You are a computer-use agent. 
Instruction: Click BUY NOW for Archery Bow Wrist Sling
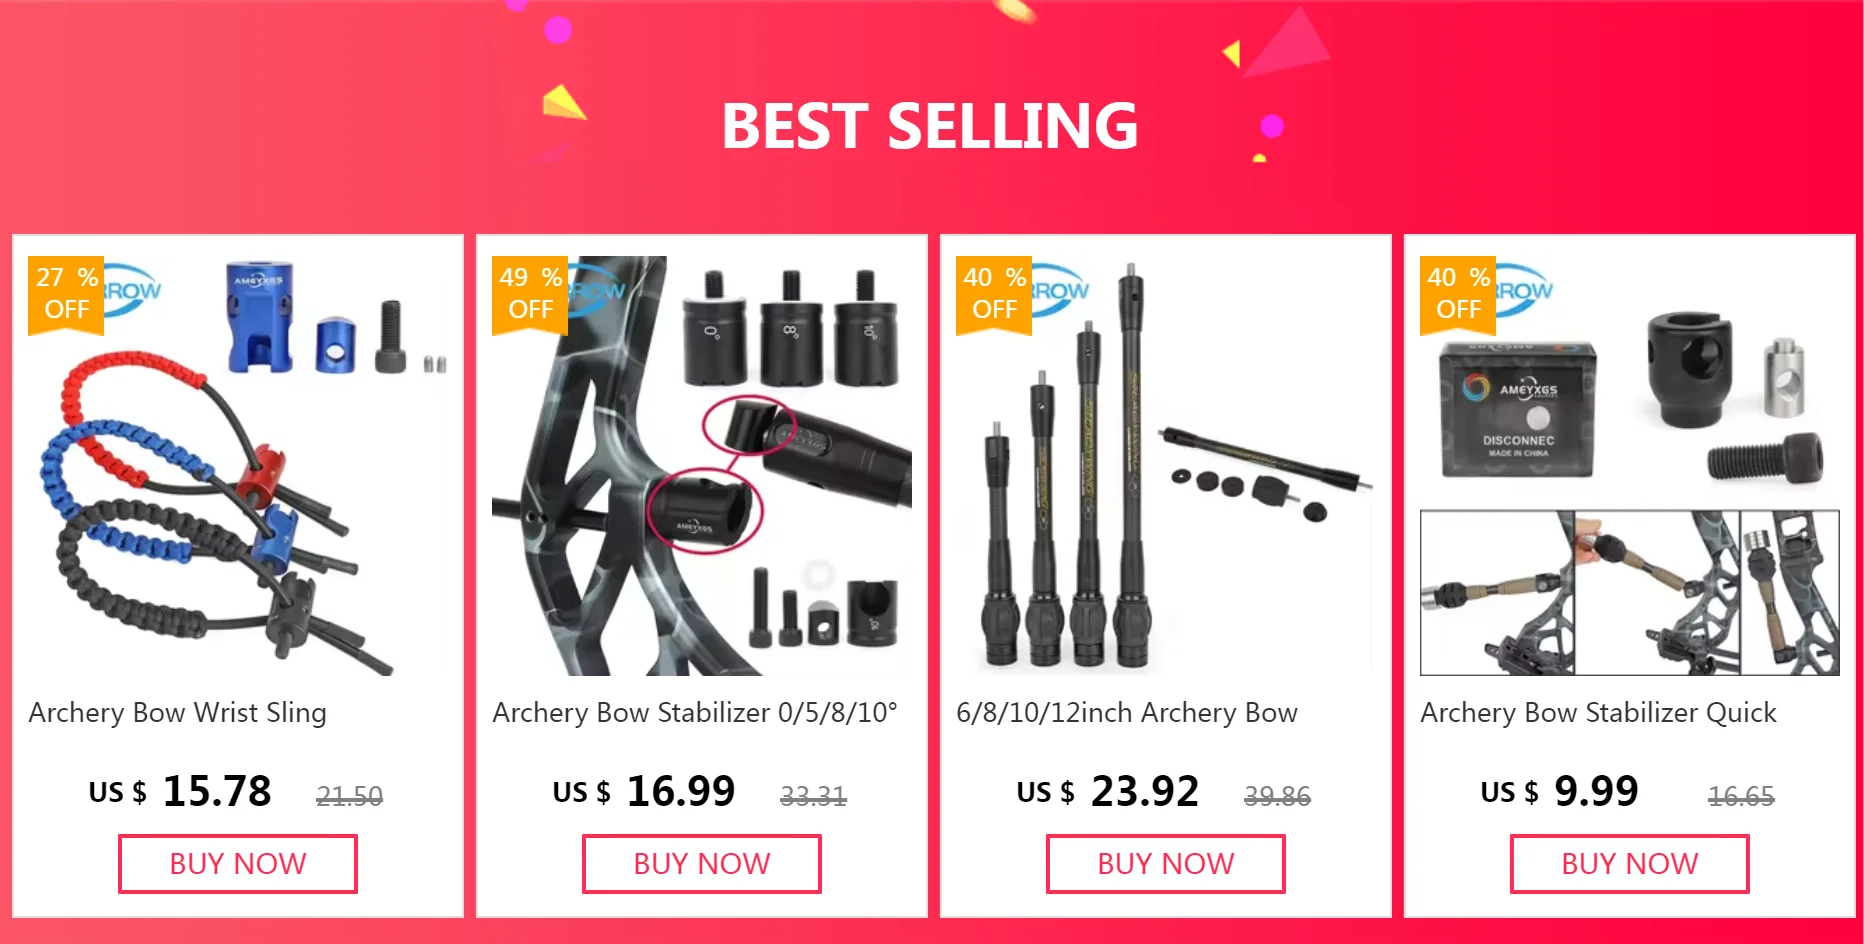point(238,864)
